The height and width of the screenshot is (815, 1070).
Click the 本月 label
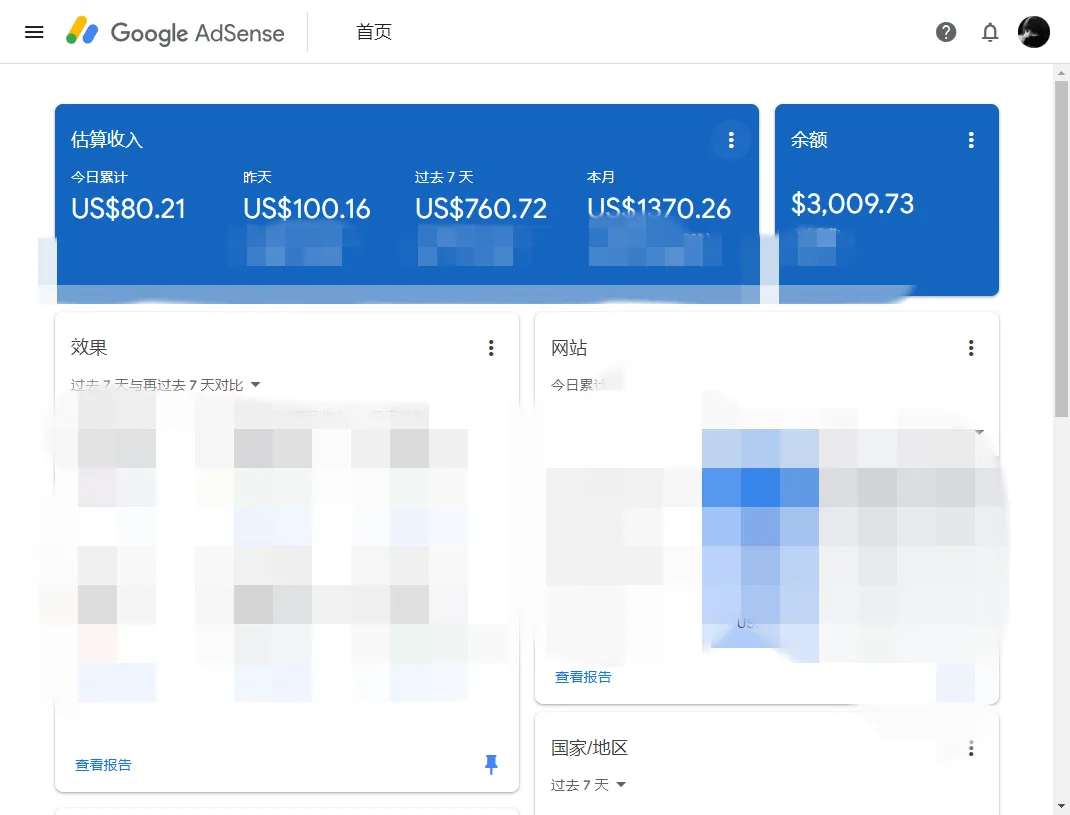601,177
